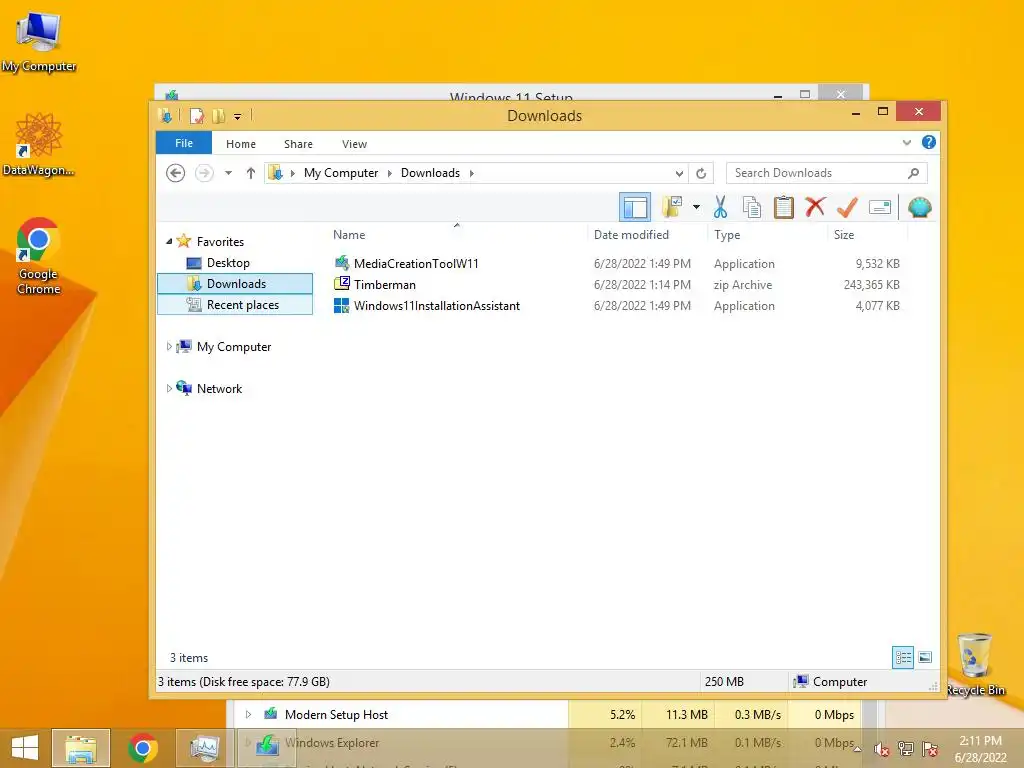
Task: Click the Rename icon in toolbar
Action: pyautogui.click(x=880, y=208)
